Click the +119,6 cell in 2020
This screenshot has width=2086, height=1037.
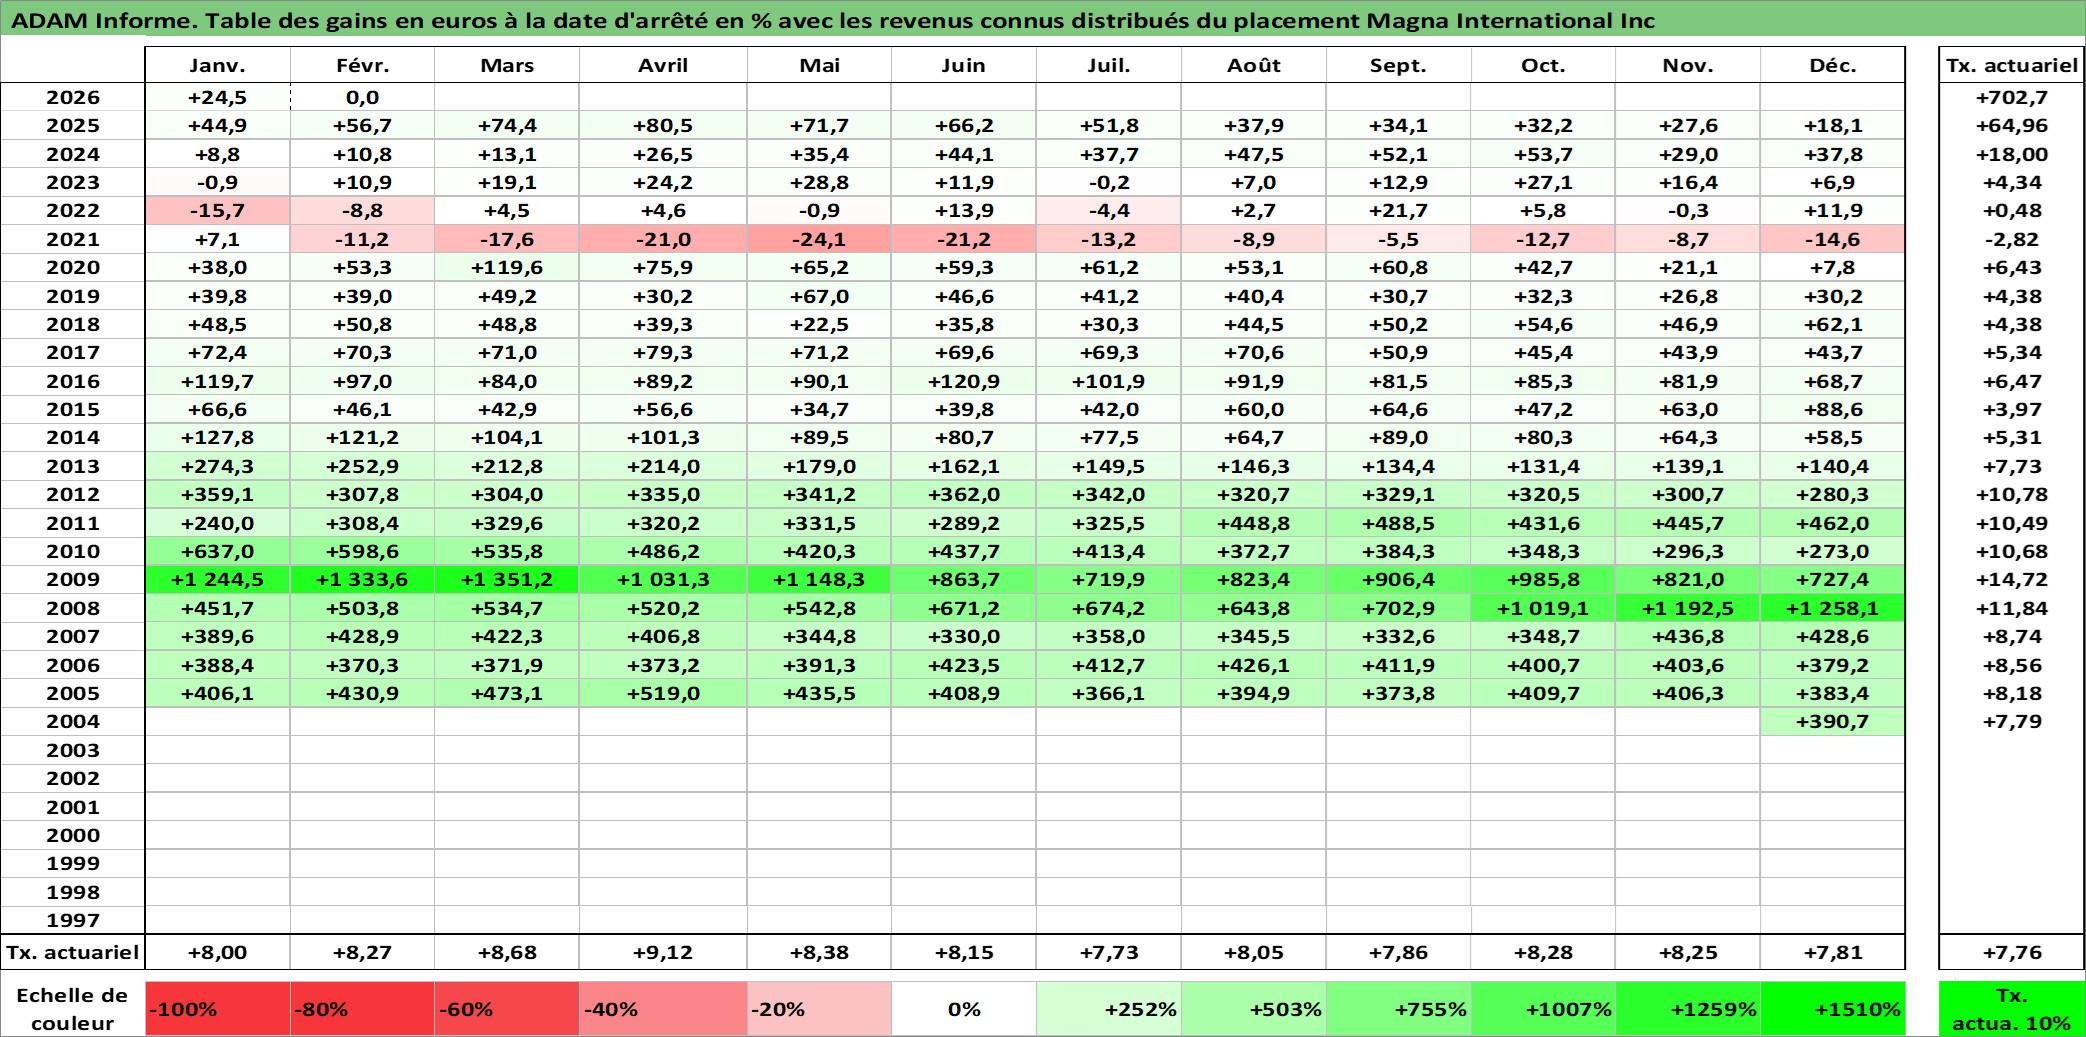tap(507, 267)
